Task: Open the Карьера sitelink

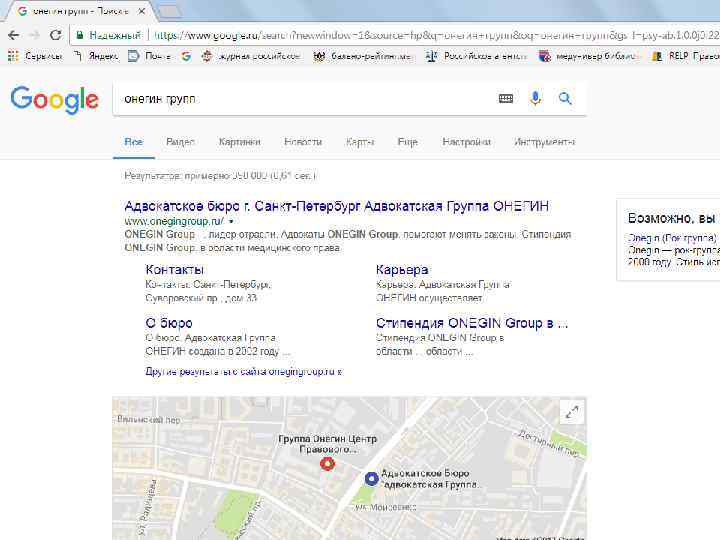Action: coord(402,270)
